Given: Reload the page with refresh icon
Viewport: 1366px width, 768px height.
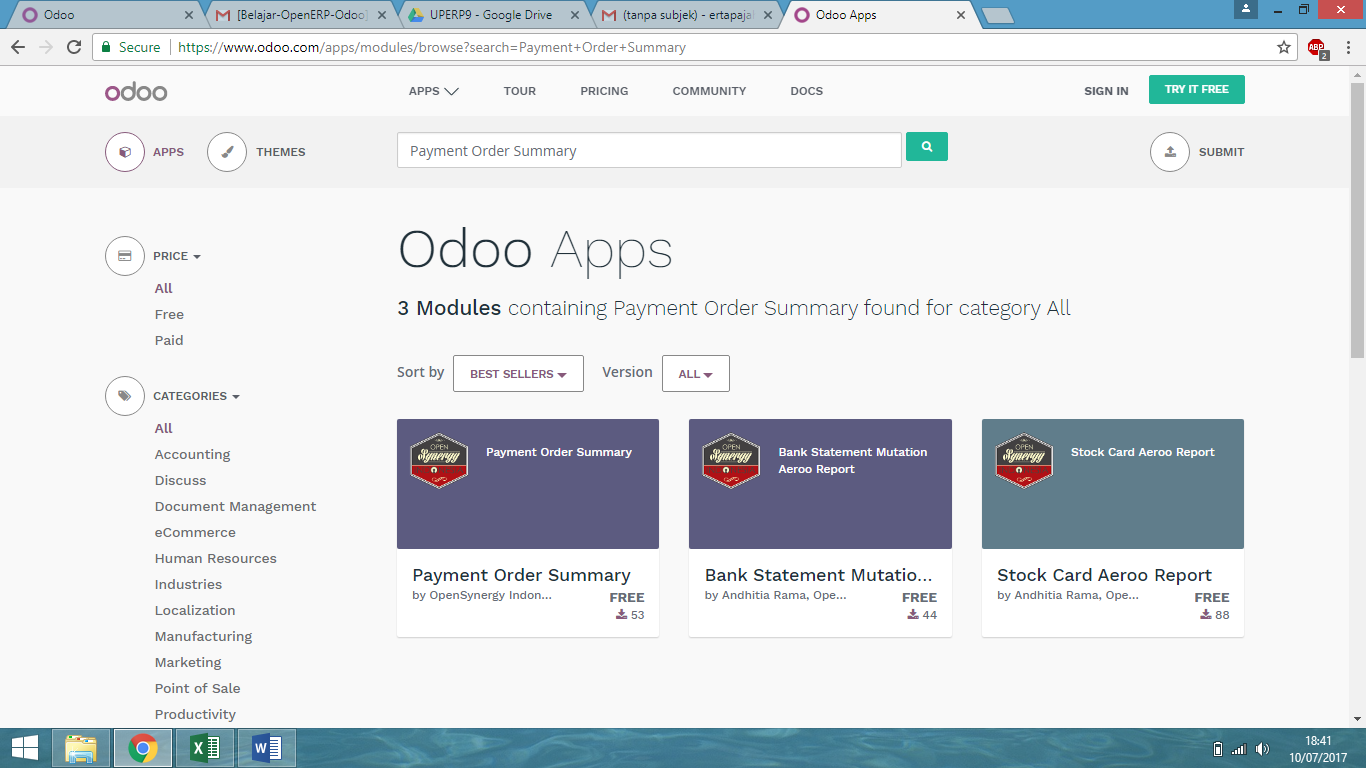Looking at the screenshot, I should [x=74, y=47].
